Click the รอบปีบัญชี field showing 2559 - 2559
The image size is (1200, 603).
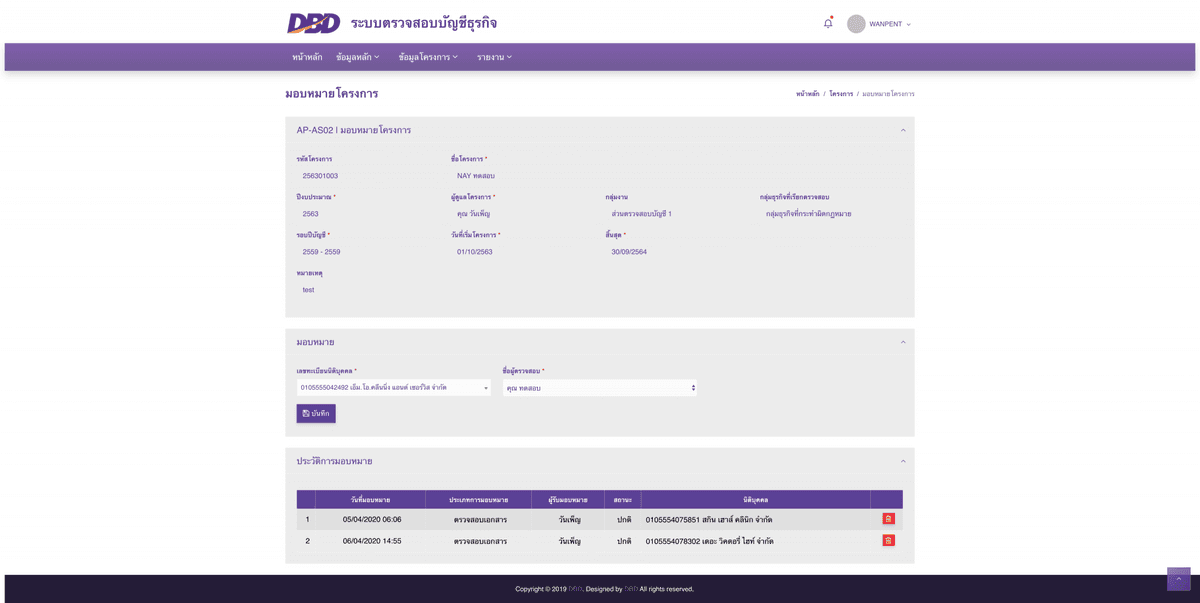tap(368, 252)
